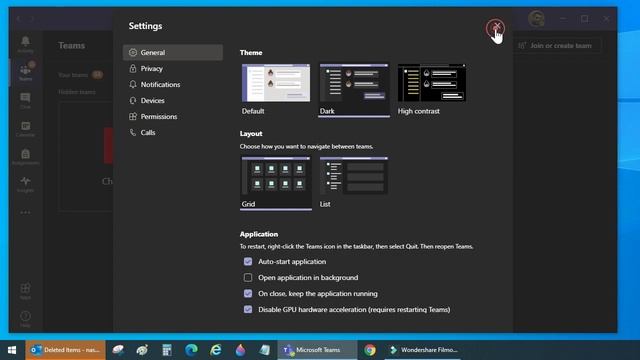
Task: Open Activity in the Teams sidebar
Action: pos(25,44)
